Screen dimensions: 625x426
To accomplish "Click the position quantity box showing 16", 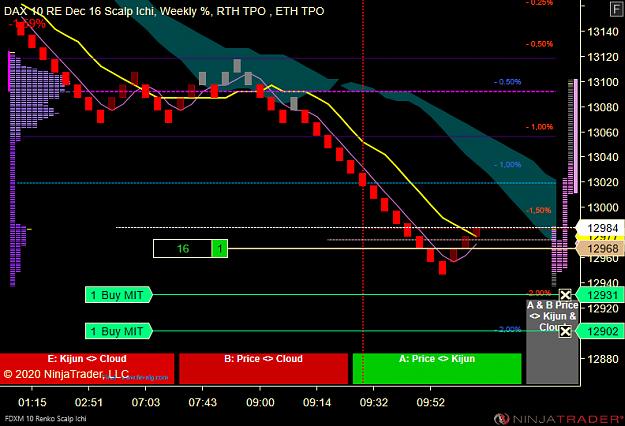I will (183, 249).
